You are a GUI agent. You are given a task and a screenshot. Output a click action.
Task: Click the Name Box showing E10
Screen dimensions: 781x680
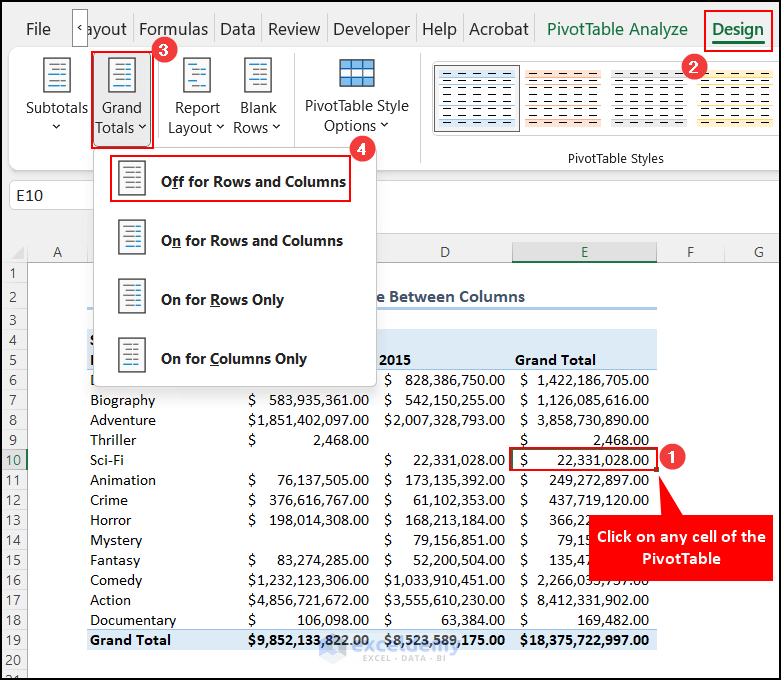(51, 195)
